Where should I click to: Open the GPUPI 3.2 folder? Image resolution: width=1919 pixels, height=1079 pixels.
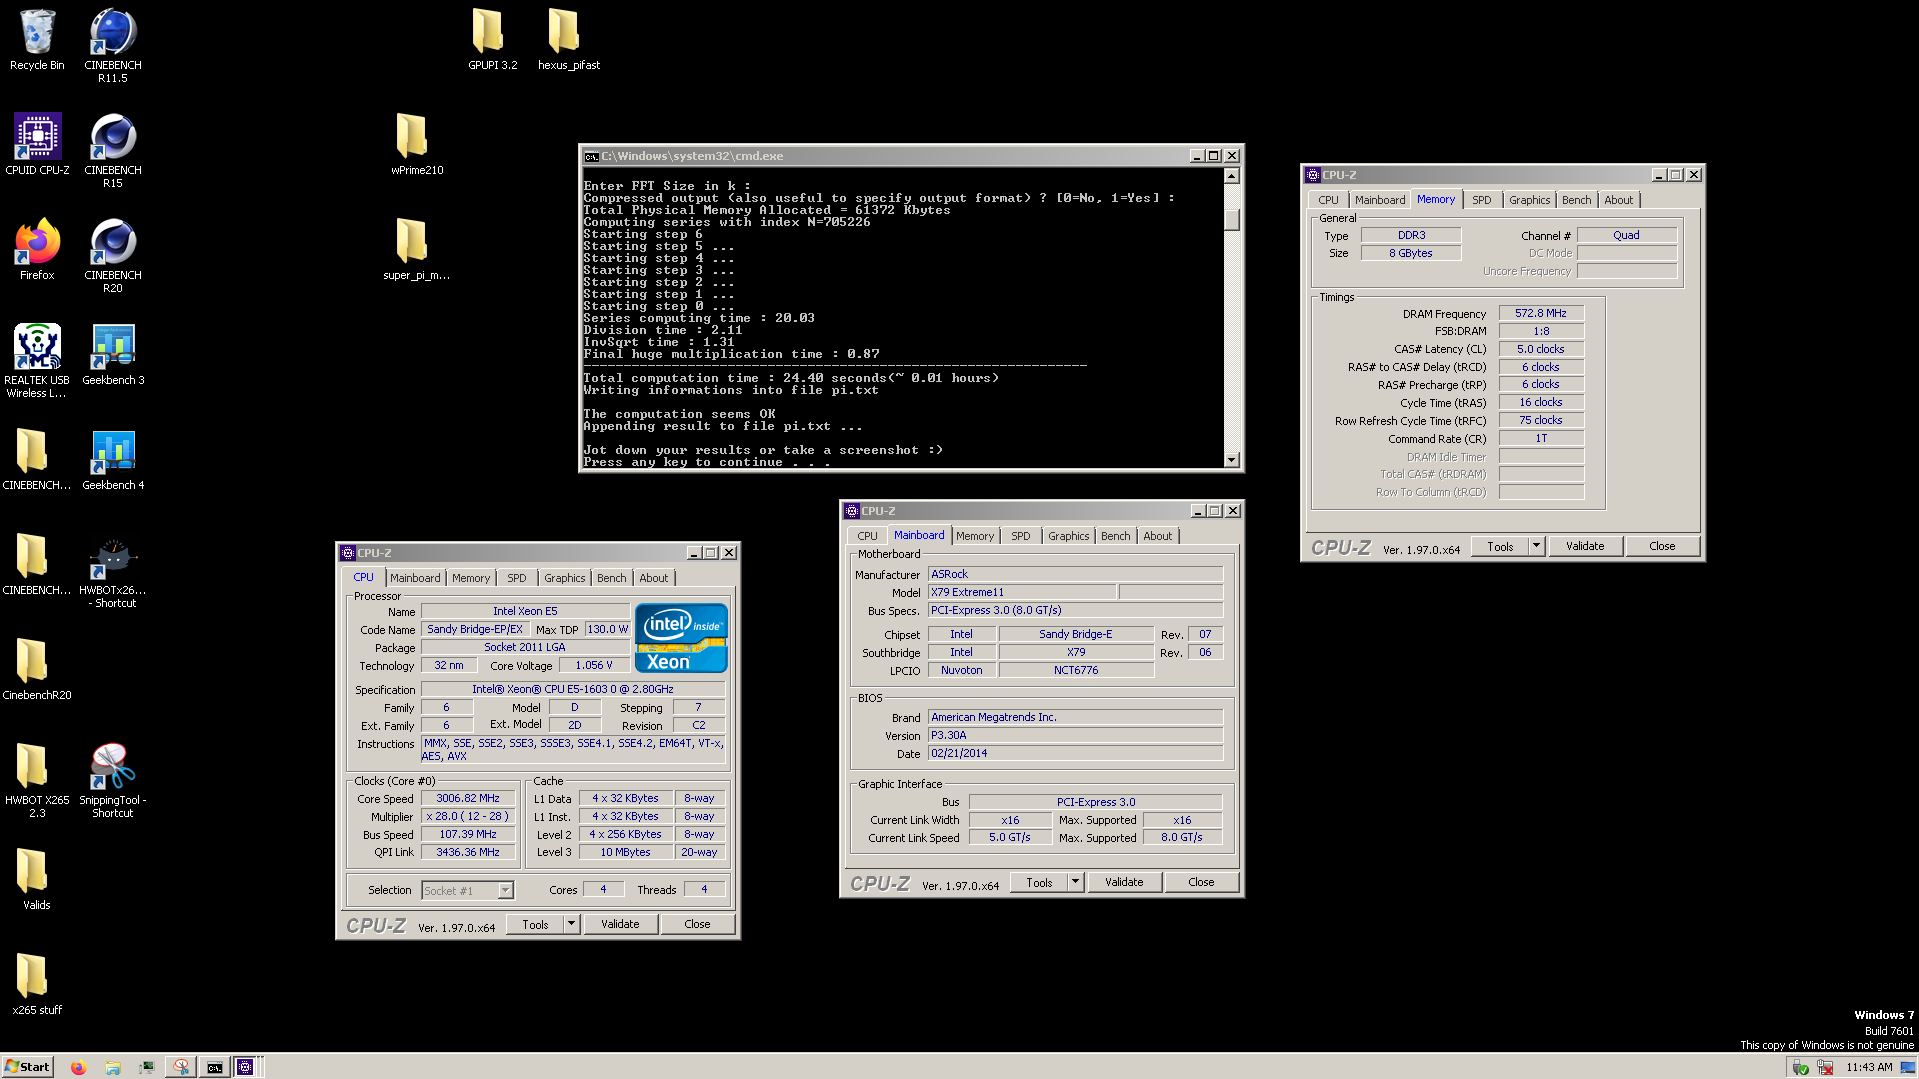click(492, 40)
